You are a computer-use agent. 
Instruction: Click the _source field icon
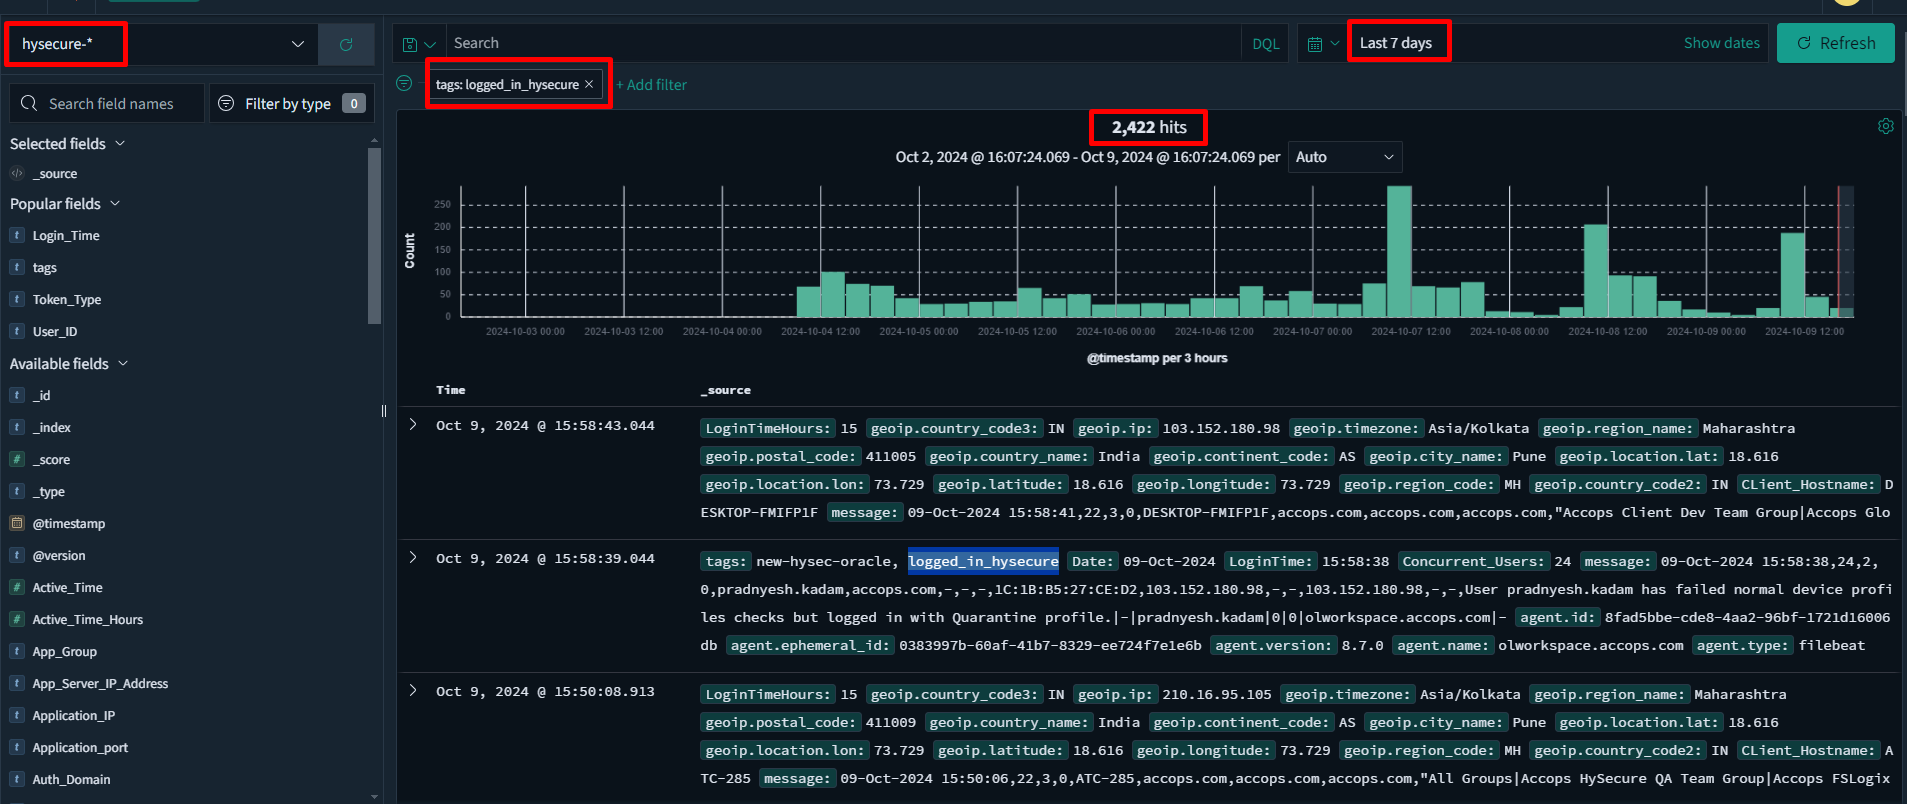(x=17, y=173)
